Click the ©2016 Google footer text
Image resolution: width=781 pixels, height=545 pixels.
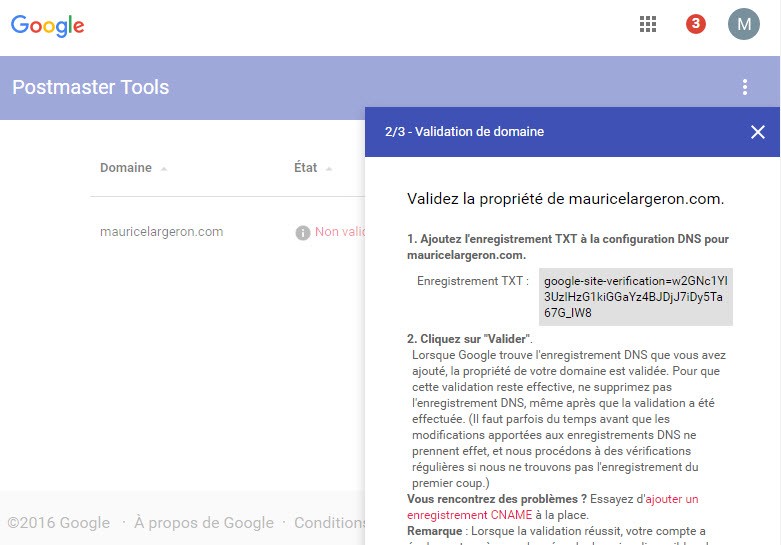pos(59,523)
